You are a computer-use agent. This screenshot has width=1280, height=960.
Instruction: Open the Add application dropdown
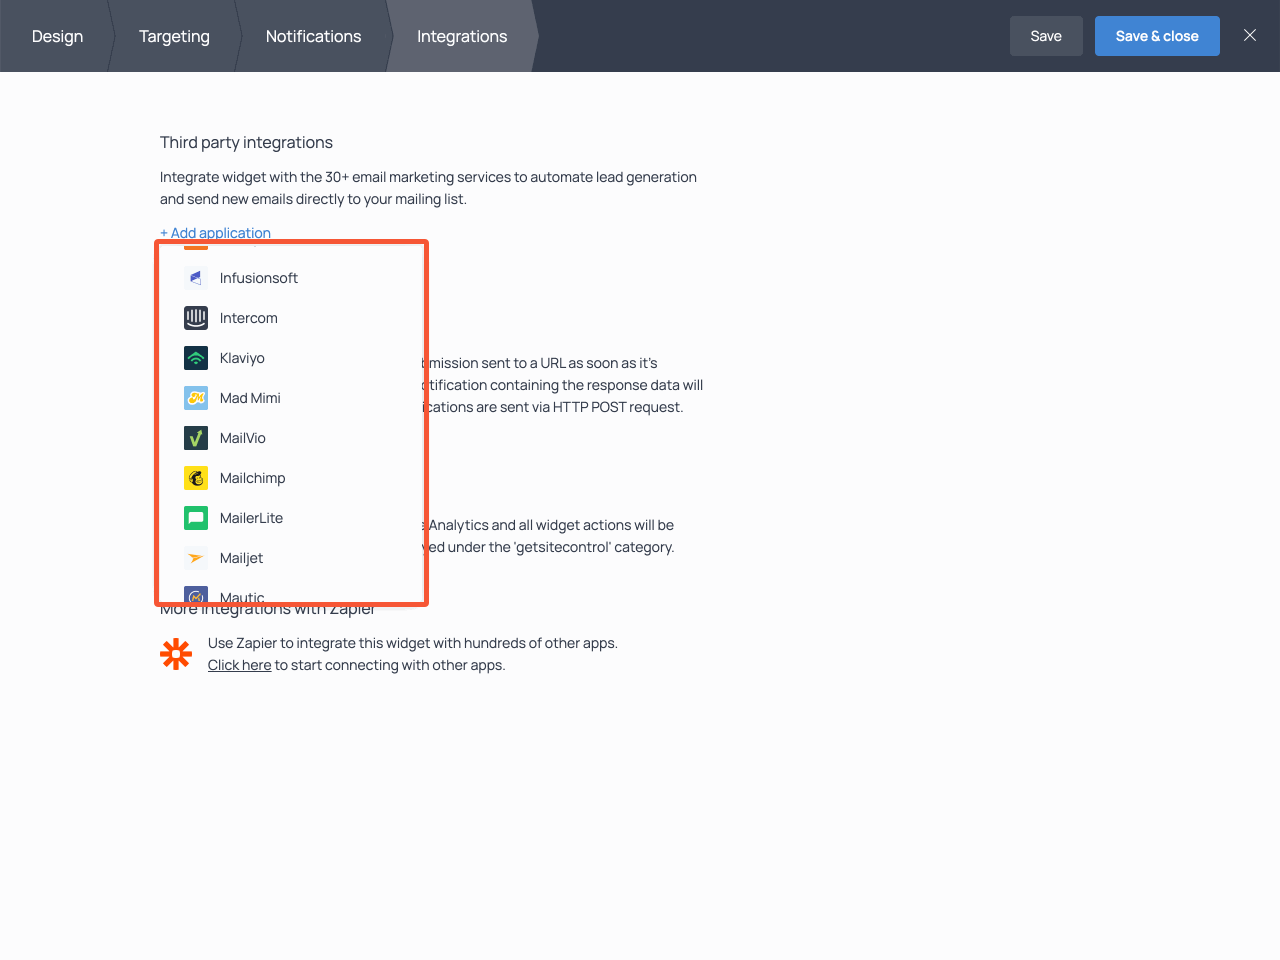tap(215, 232)
